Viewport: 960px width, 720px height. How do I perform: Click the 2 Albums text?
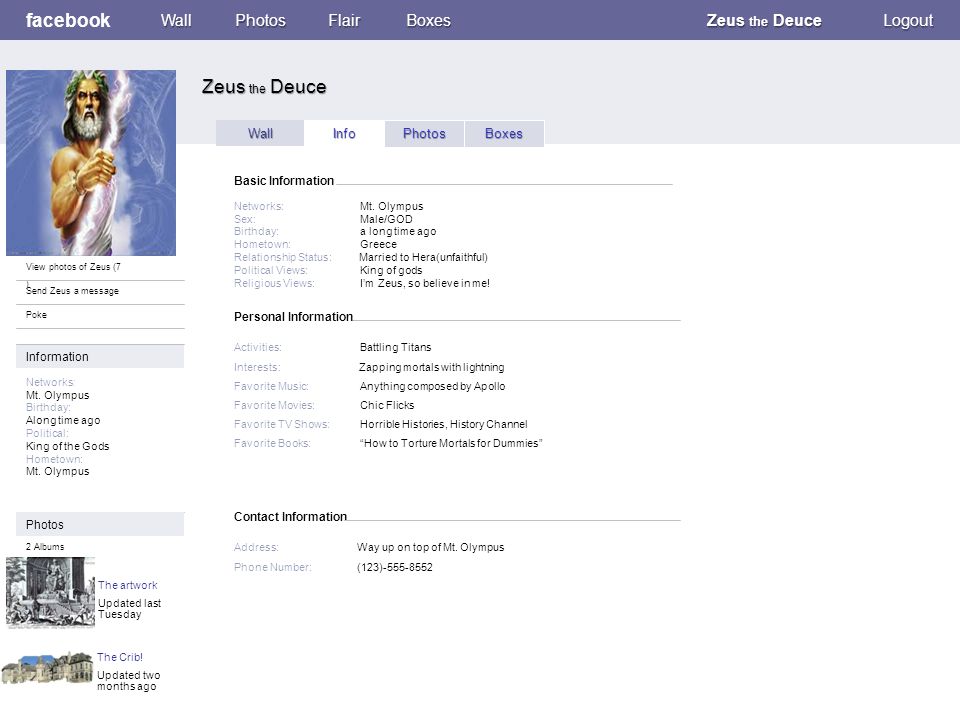pyautogui.click(x=45, y=547)
